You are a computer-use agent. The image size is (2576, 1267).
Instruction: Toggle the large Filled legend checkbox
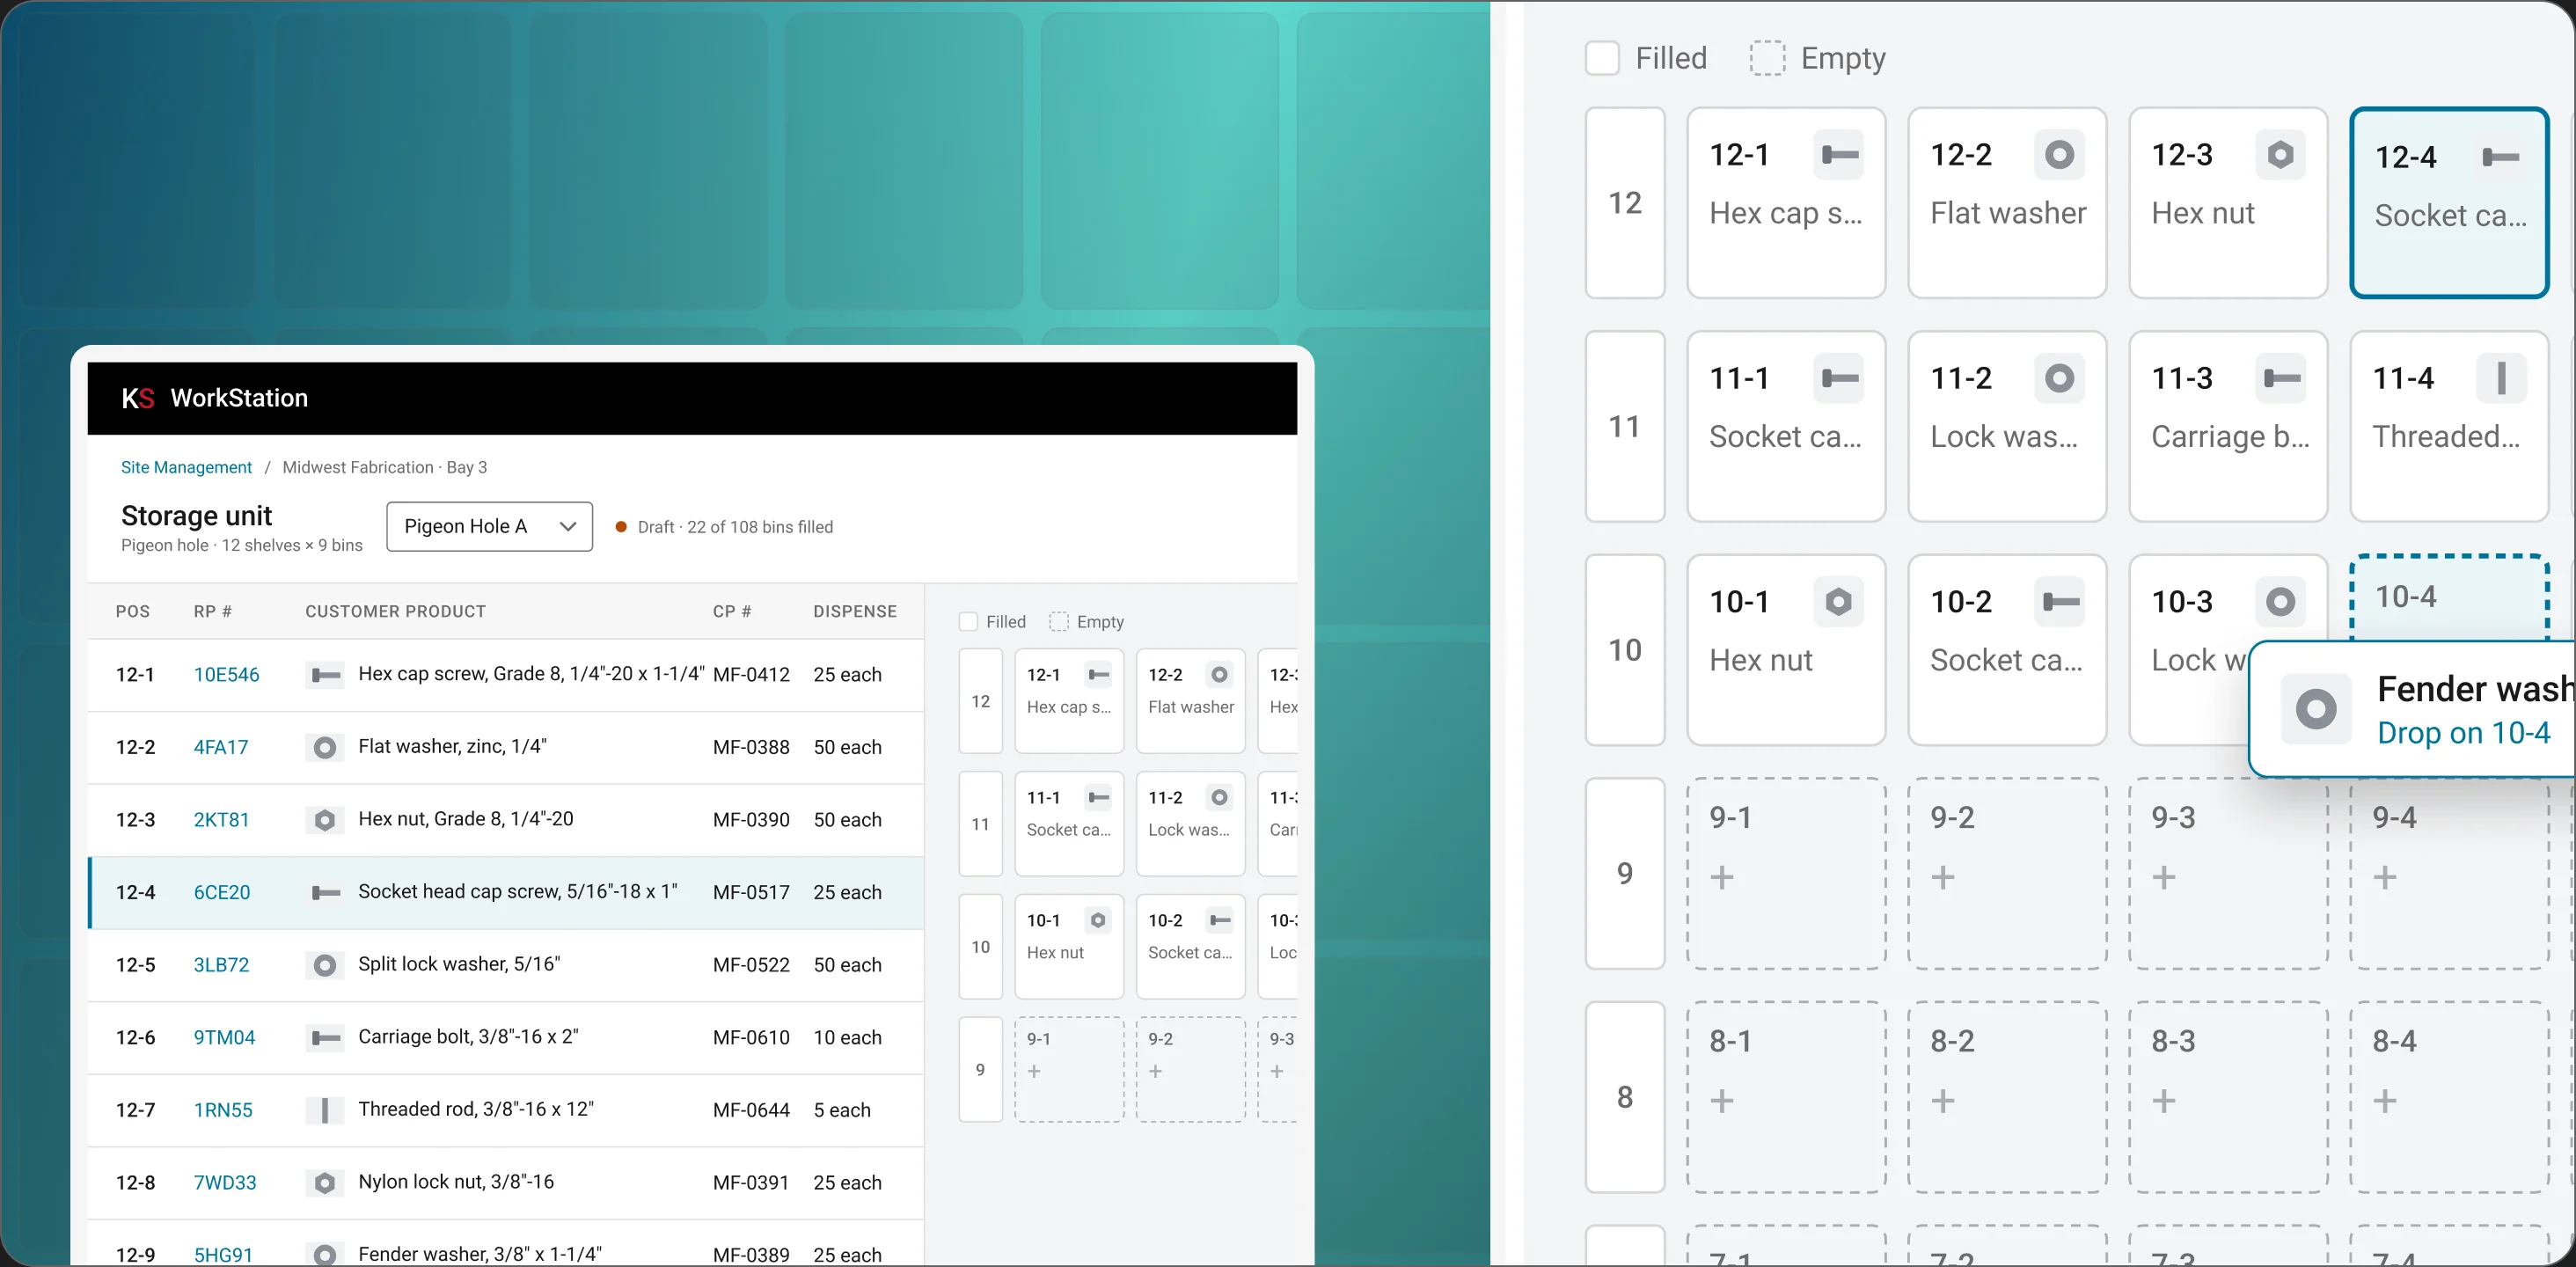click(1603, 58)
